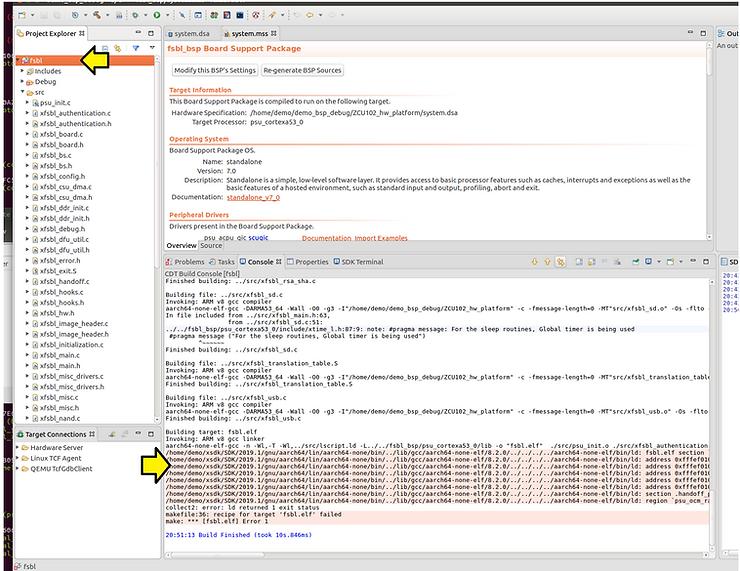Minimize the Target Connections panel
Viewport: 740px width, 571px height.
pos(138,433)
